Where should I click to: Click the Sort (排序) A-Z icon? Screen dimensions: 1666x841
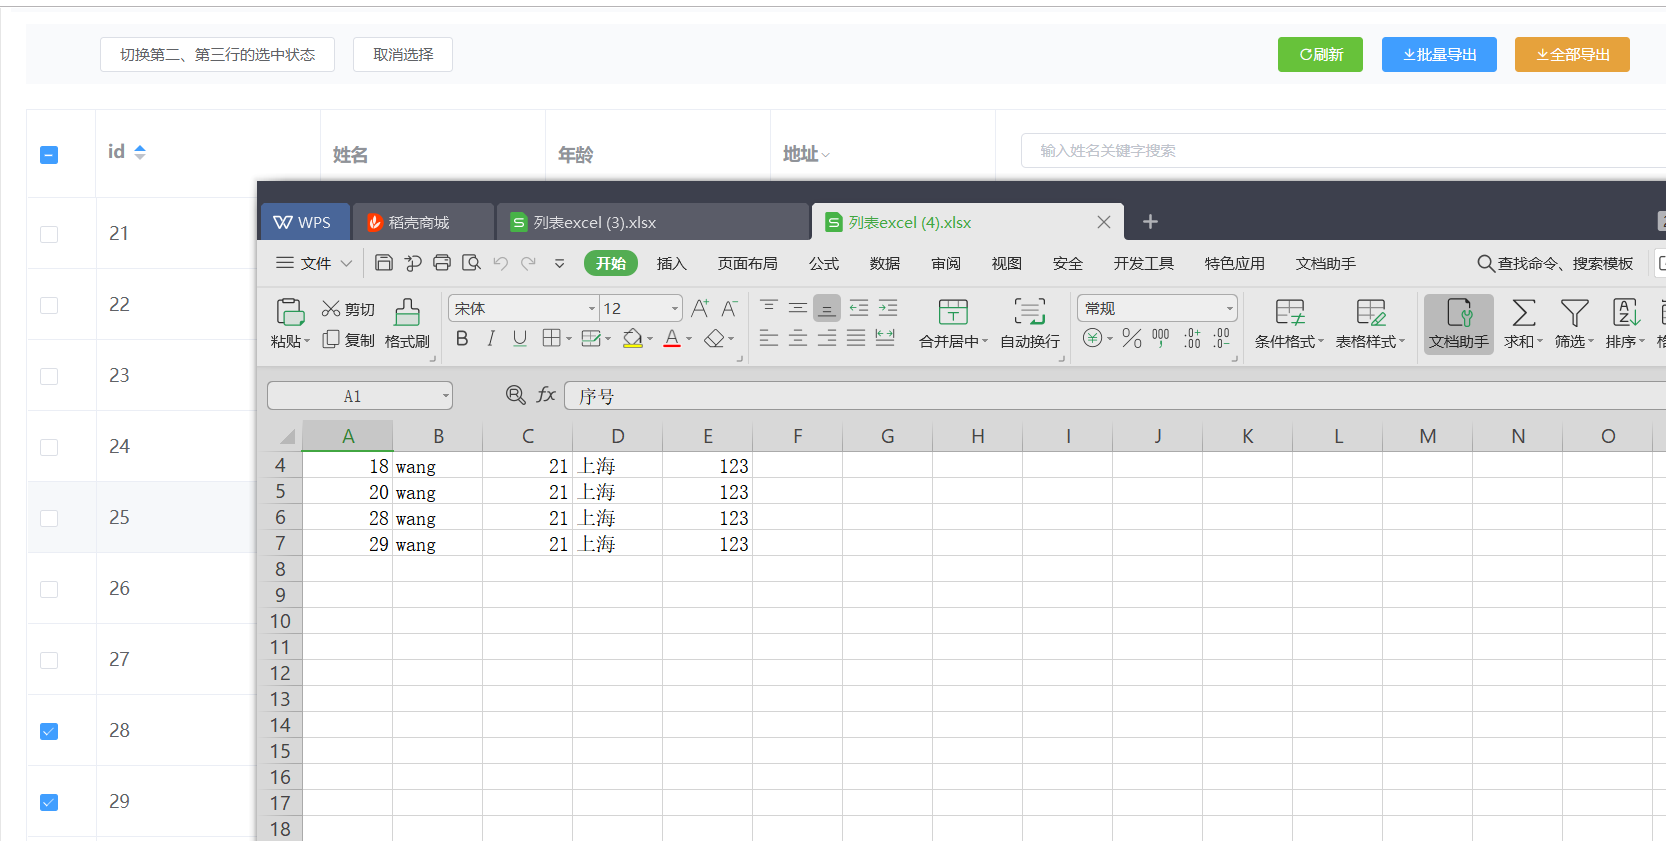[x=1626, y=313]
